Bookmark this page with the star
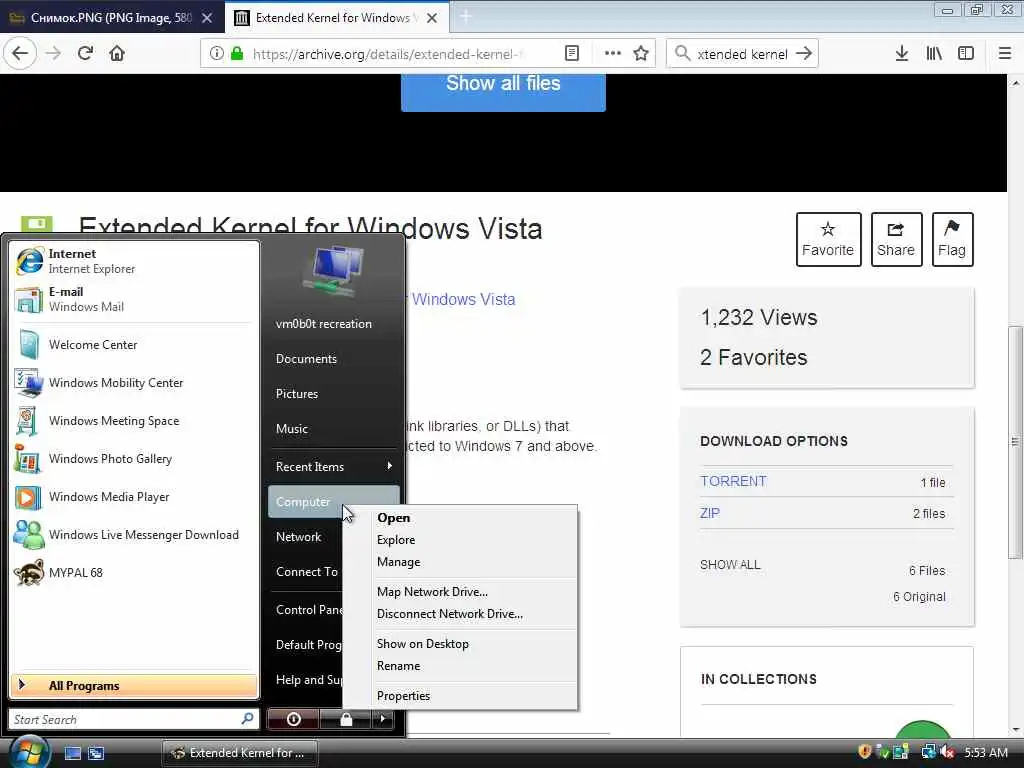The height and width of the screenshot is (768, 1024). point(641,54)
